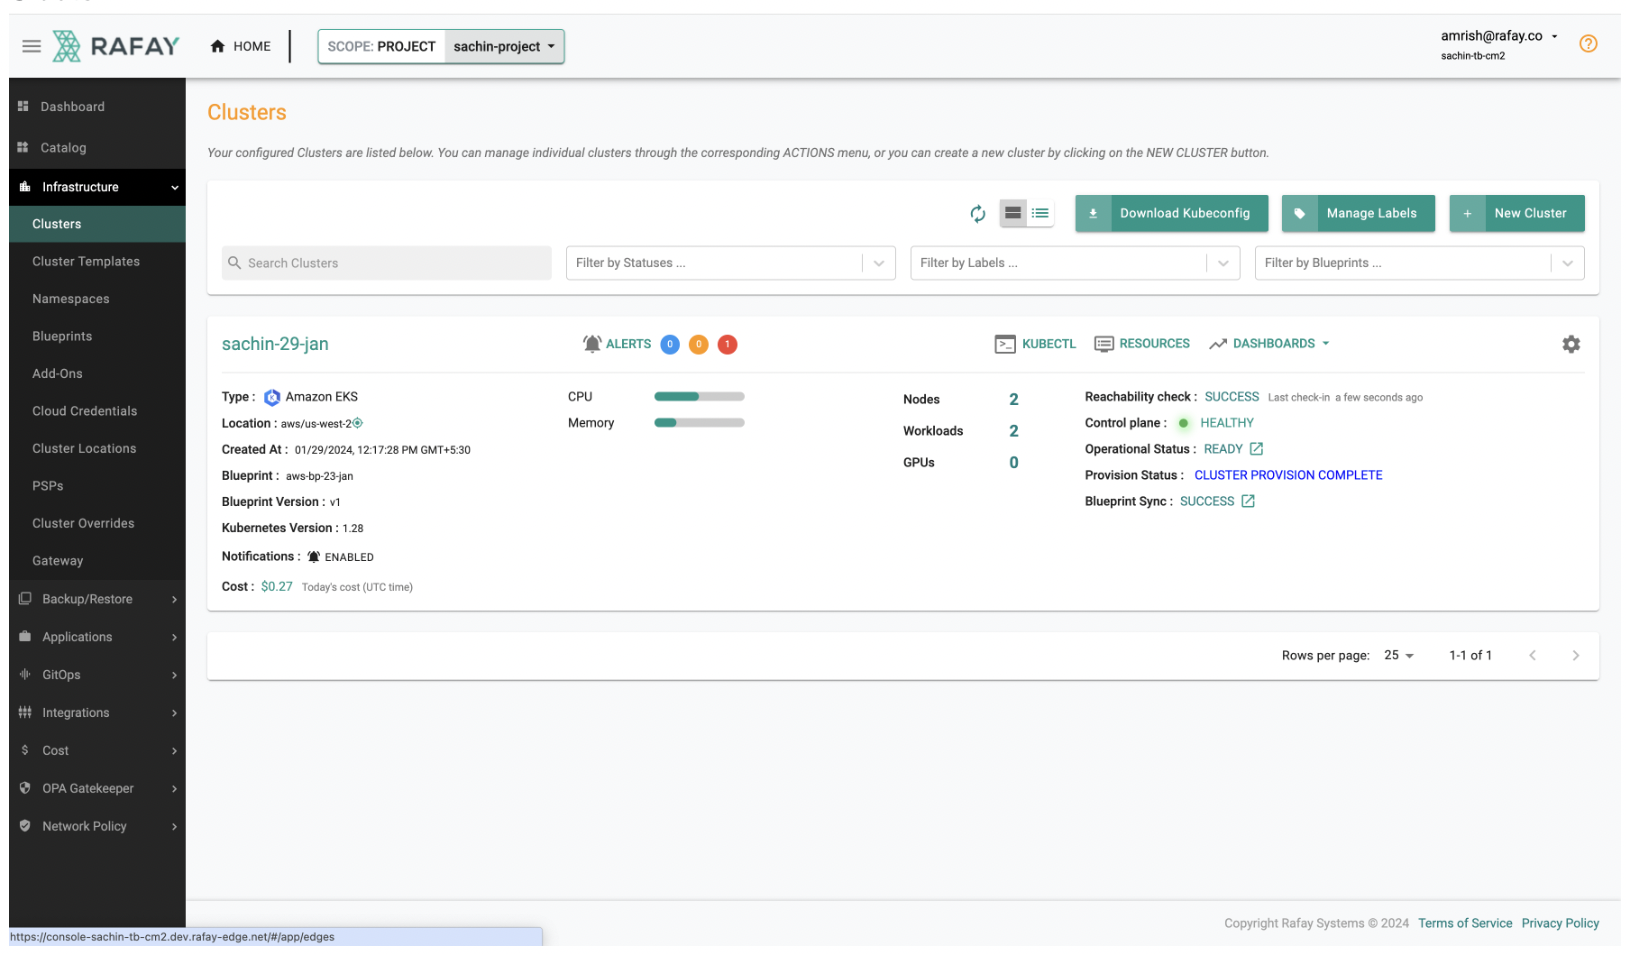Open Filter by Labels dropdown
Image resolution: width=1626 pixels, height=954 pixels.
click(x=1075, y=263)
